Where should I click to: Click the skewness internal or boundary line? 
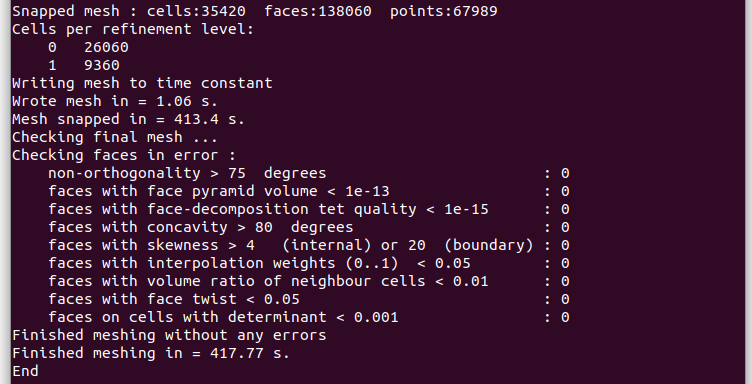(x=308, y=245)
